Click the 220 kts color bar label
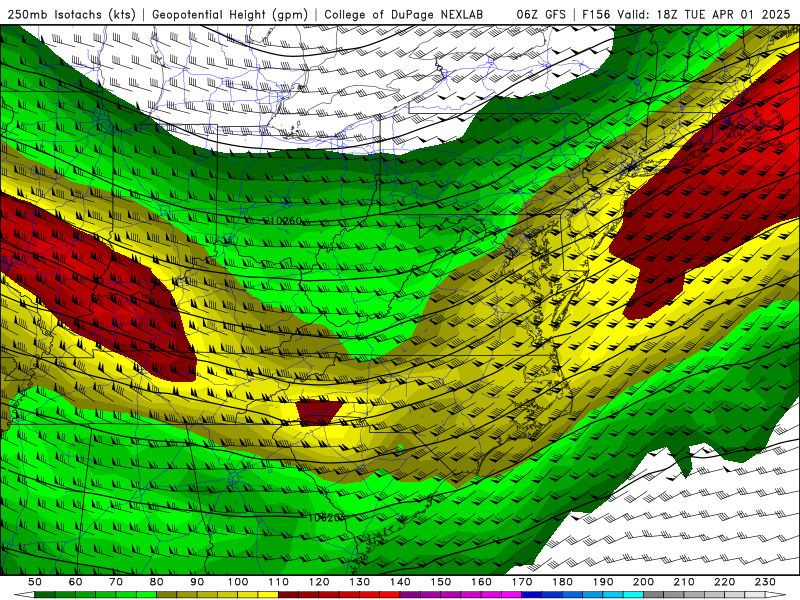Screen dimensions: 800x600 point(724,582)
